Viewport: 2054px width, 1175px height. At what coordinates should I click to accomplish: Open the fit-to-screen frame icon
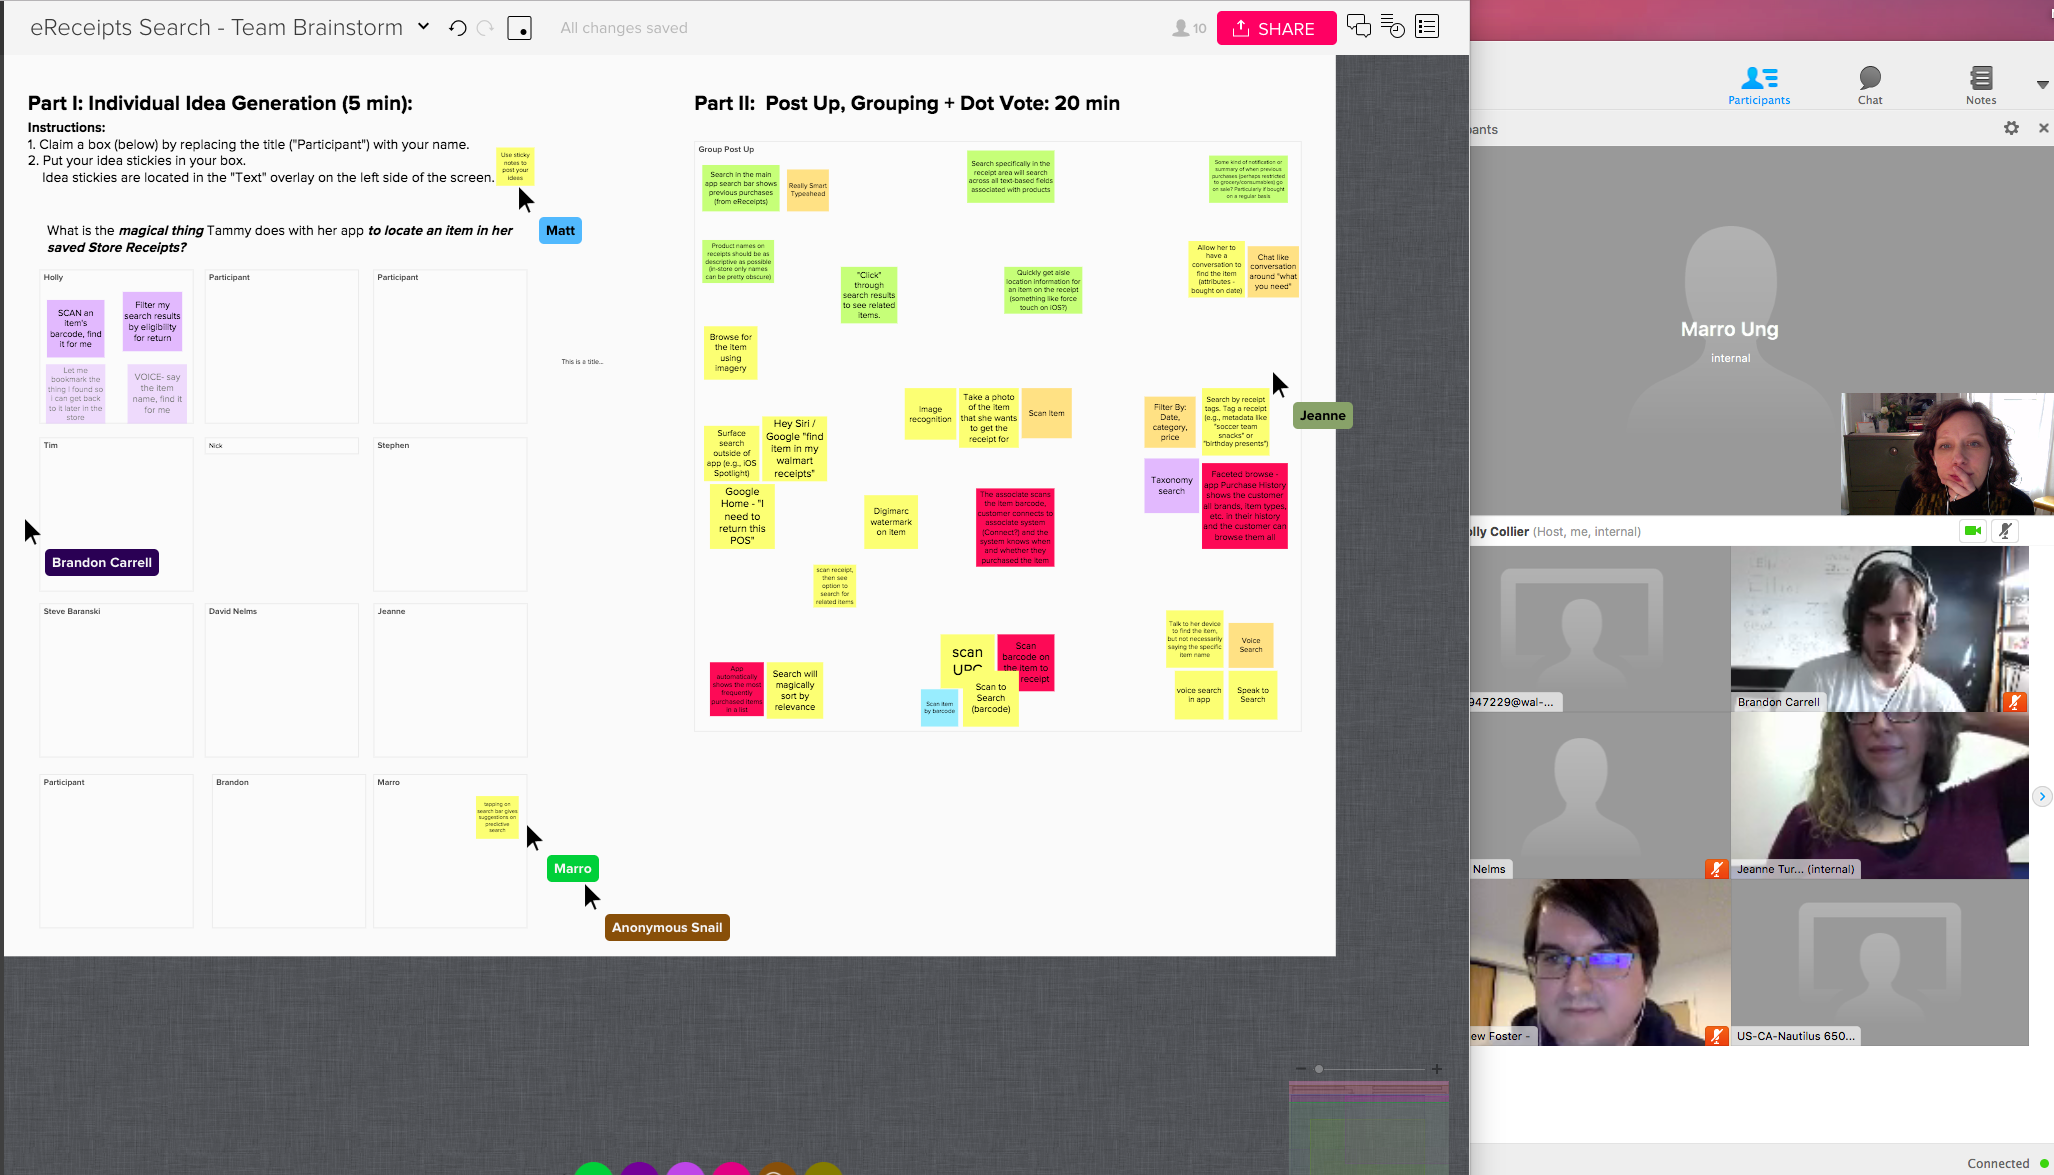(519, 28)
